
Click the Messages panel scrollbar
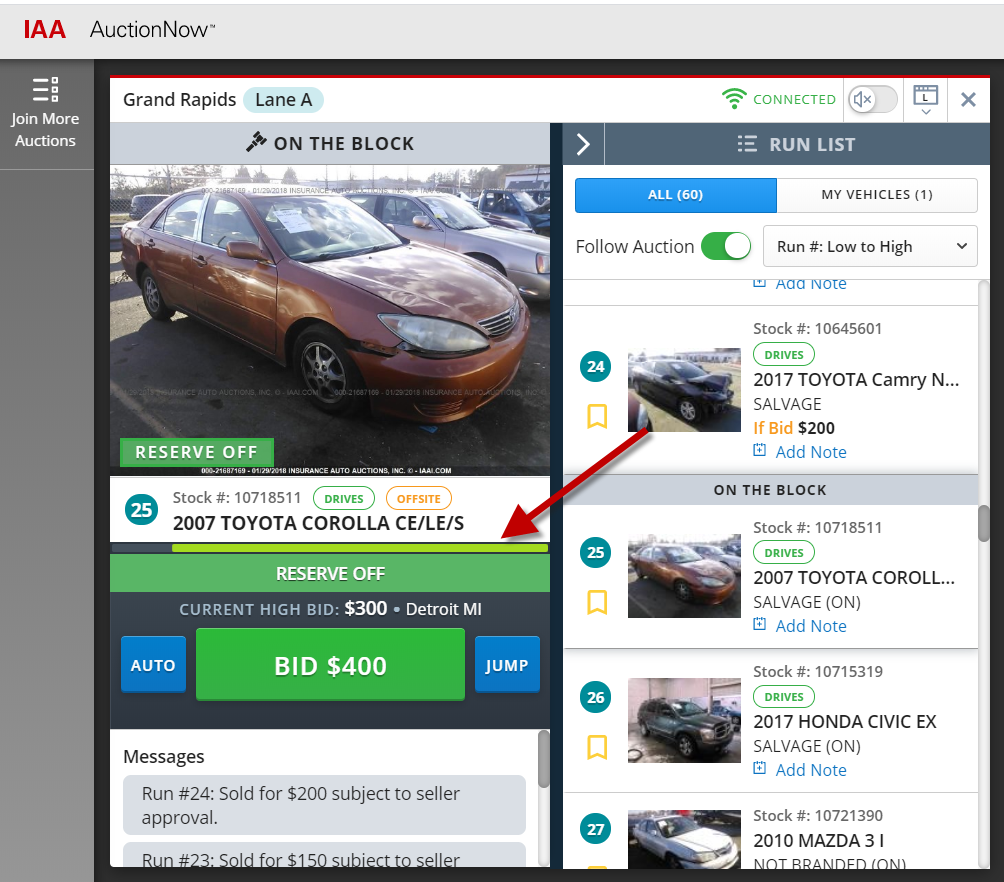point(544,760)
